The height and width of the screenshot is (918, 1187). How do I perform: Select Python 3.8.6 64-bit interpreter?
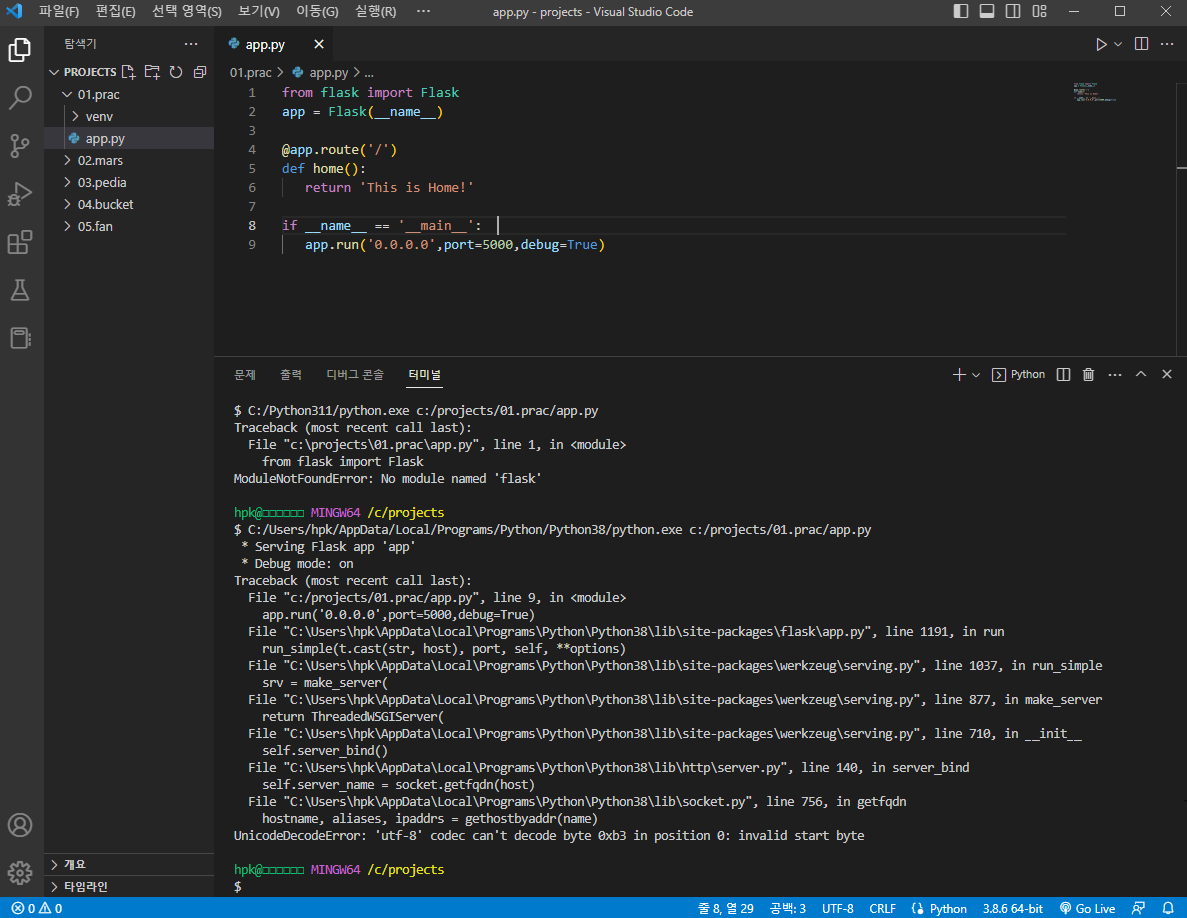[x=1013, y=908]
